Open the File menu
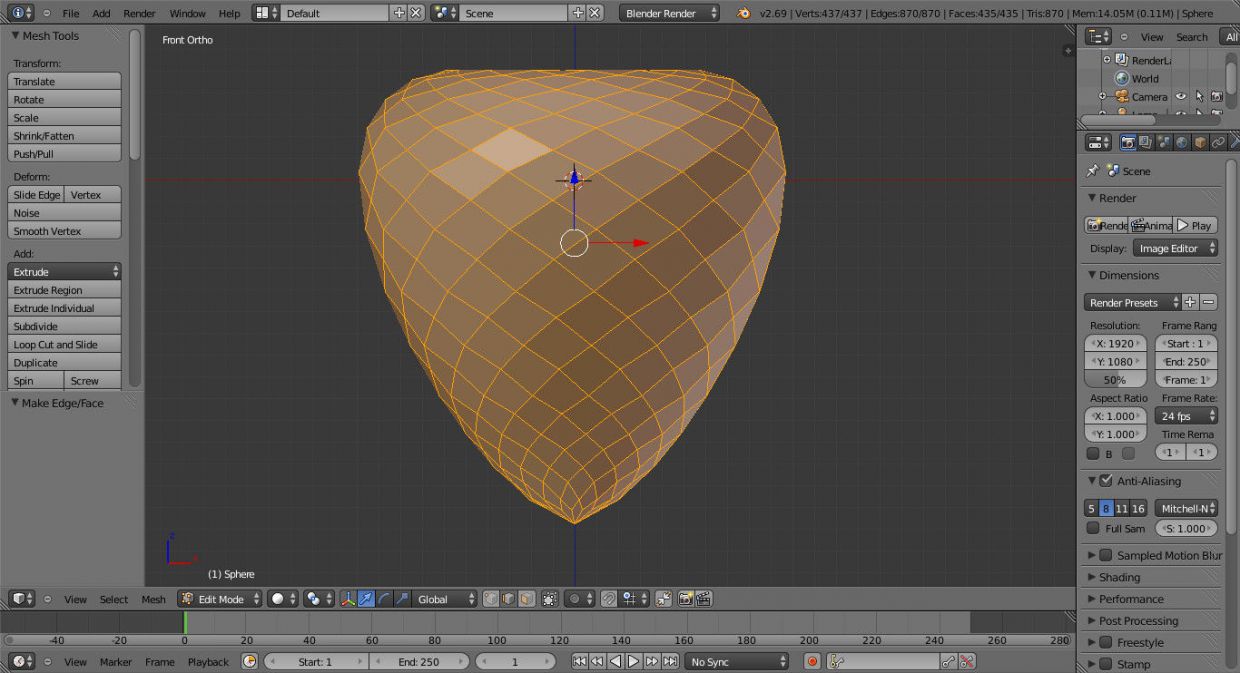The image size is (1240, 673). [71, 13]
